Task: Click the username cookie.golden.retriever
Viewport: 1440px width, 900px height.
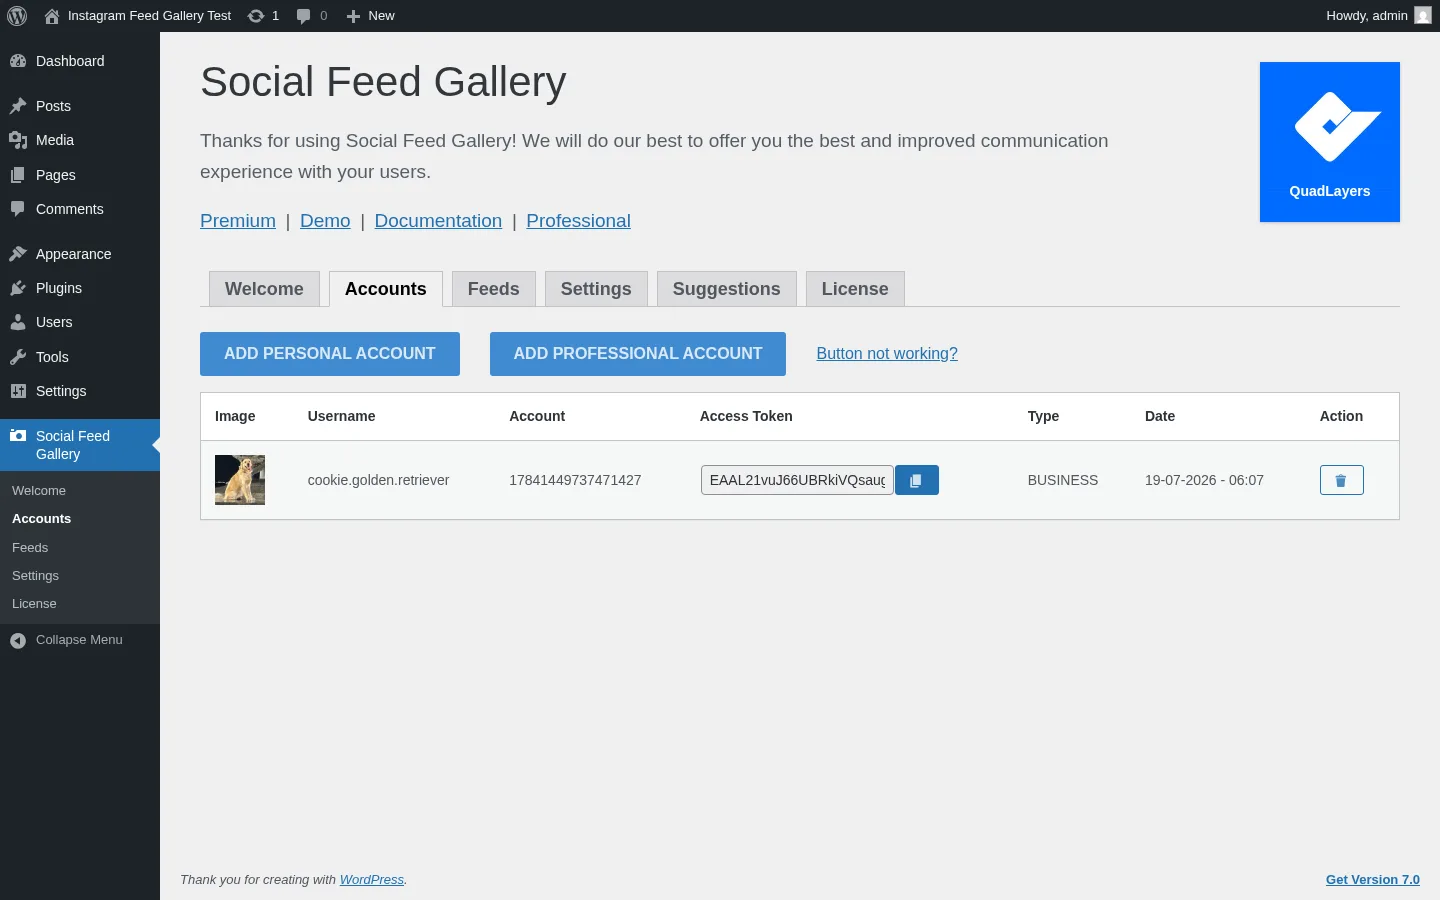Action: (x=379, y=480)
